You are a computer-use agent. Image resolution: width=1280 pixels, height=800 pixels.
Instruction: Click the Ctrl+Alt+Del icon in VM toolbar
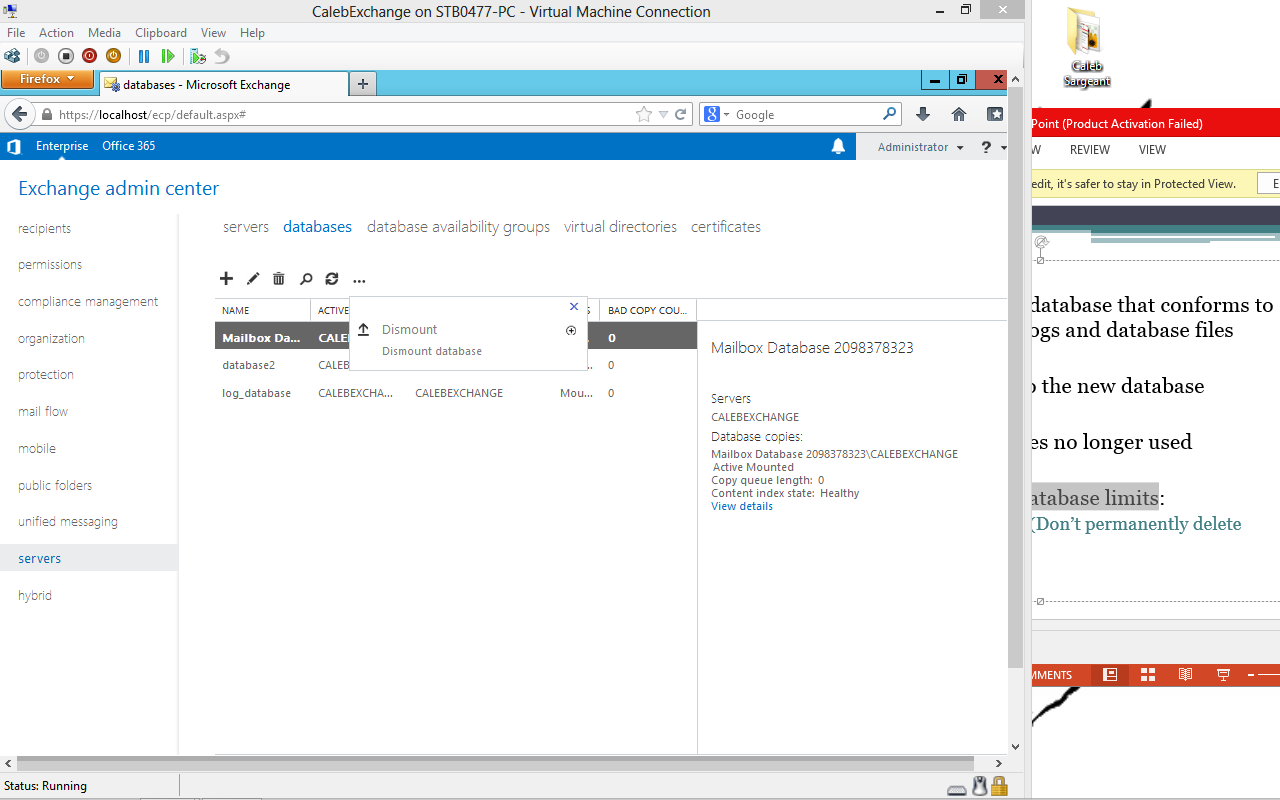12,56
